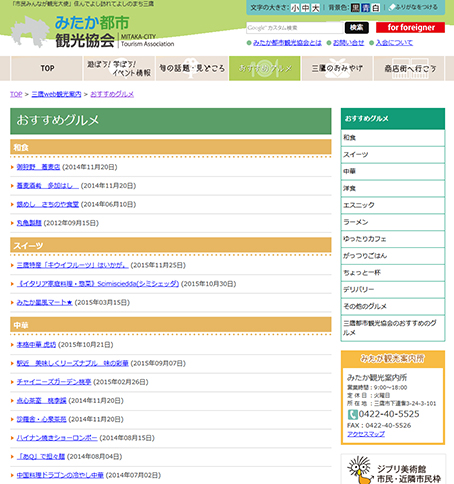This screenshot has width=454, height=484.
Task: Open the first 和食 entry dated 2014年11月20日
Action: [38, 167]
